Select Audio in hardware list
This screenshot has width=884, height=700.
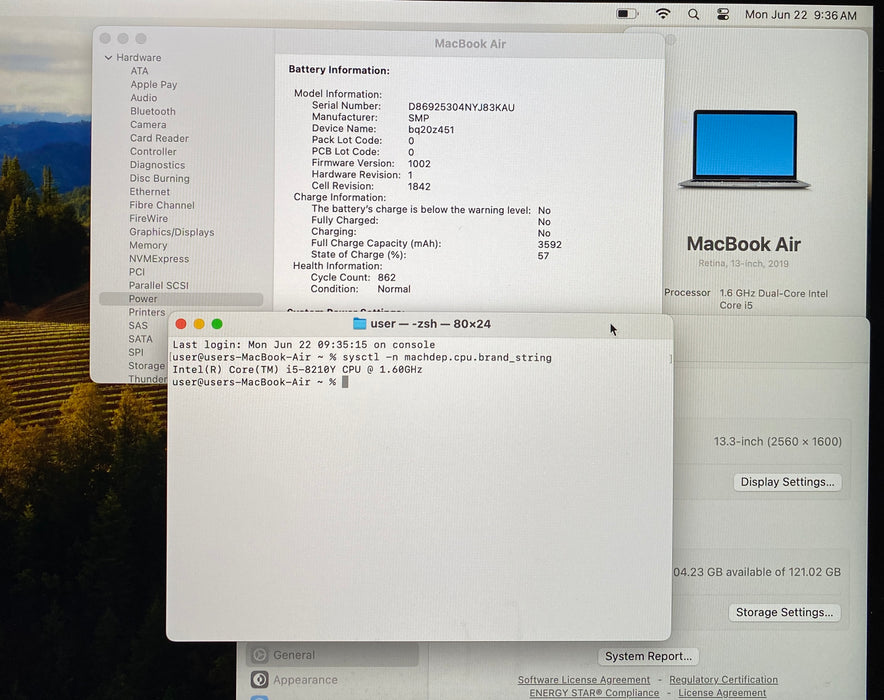143,98
